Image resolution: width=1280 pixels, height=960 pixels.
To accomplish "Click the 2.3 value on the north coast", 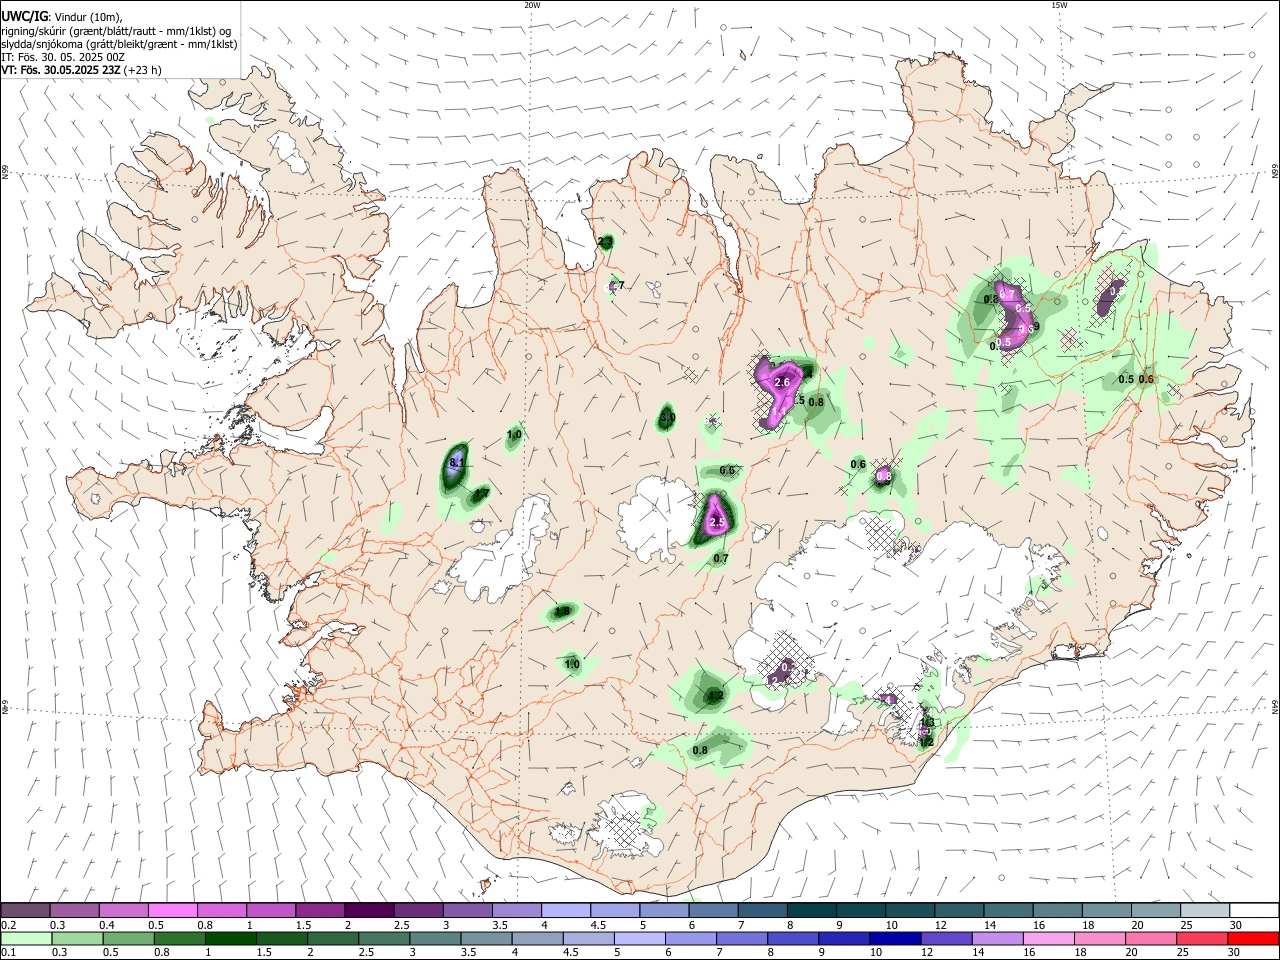I will (605, 242).
